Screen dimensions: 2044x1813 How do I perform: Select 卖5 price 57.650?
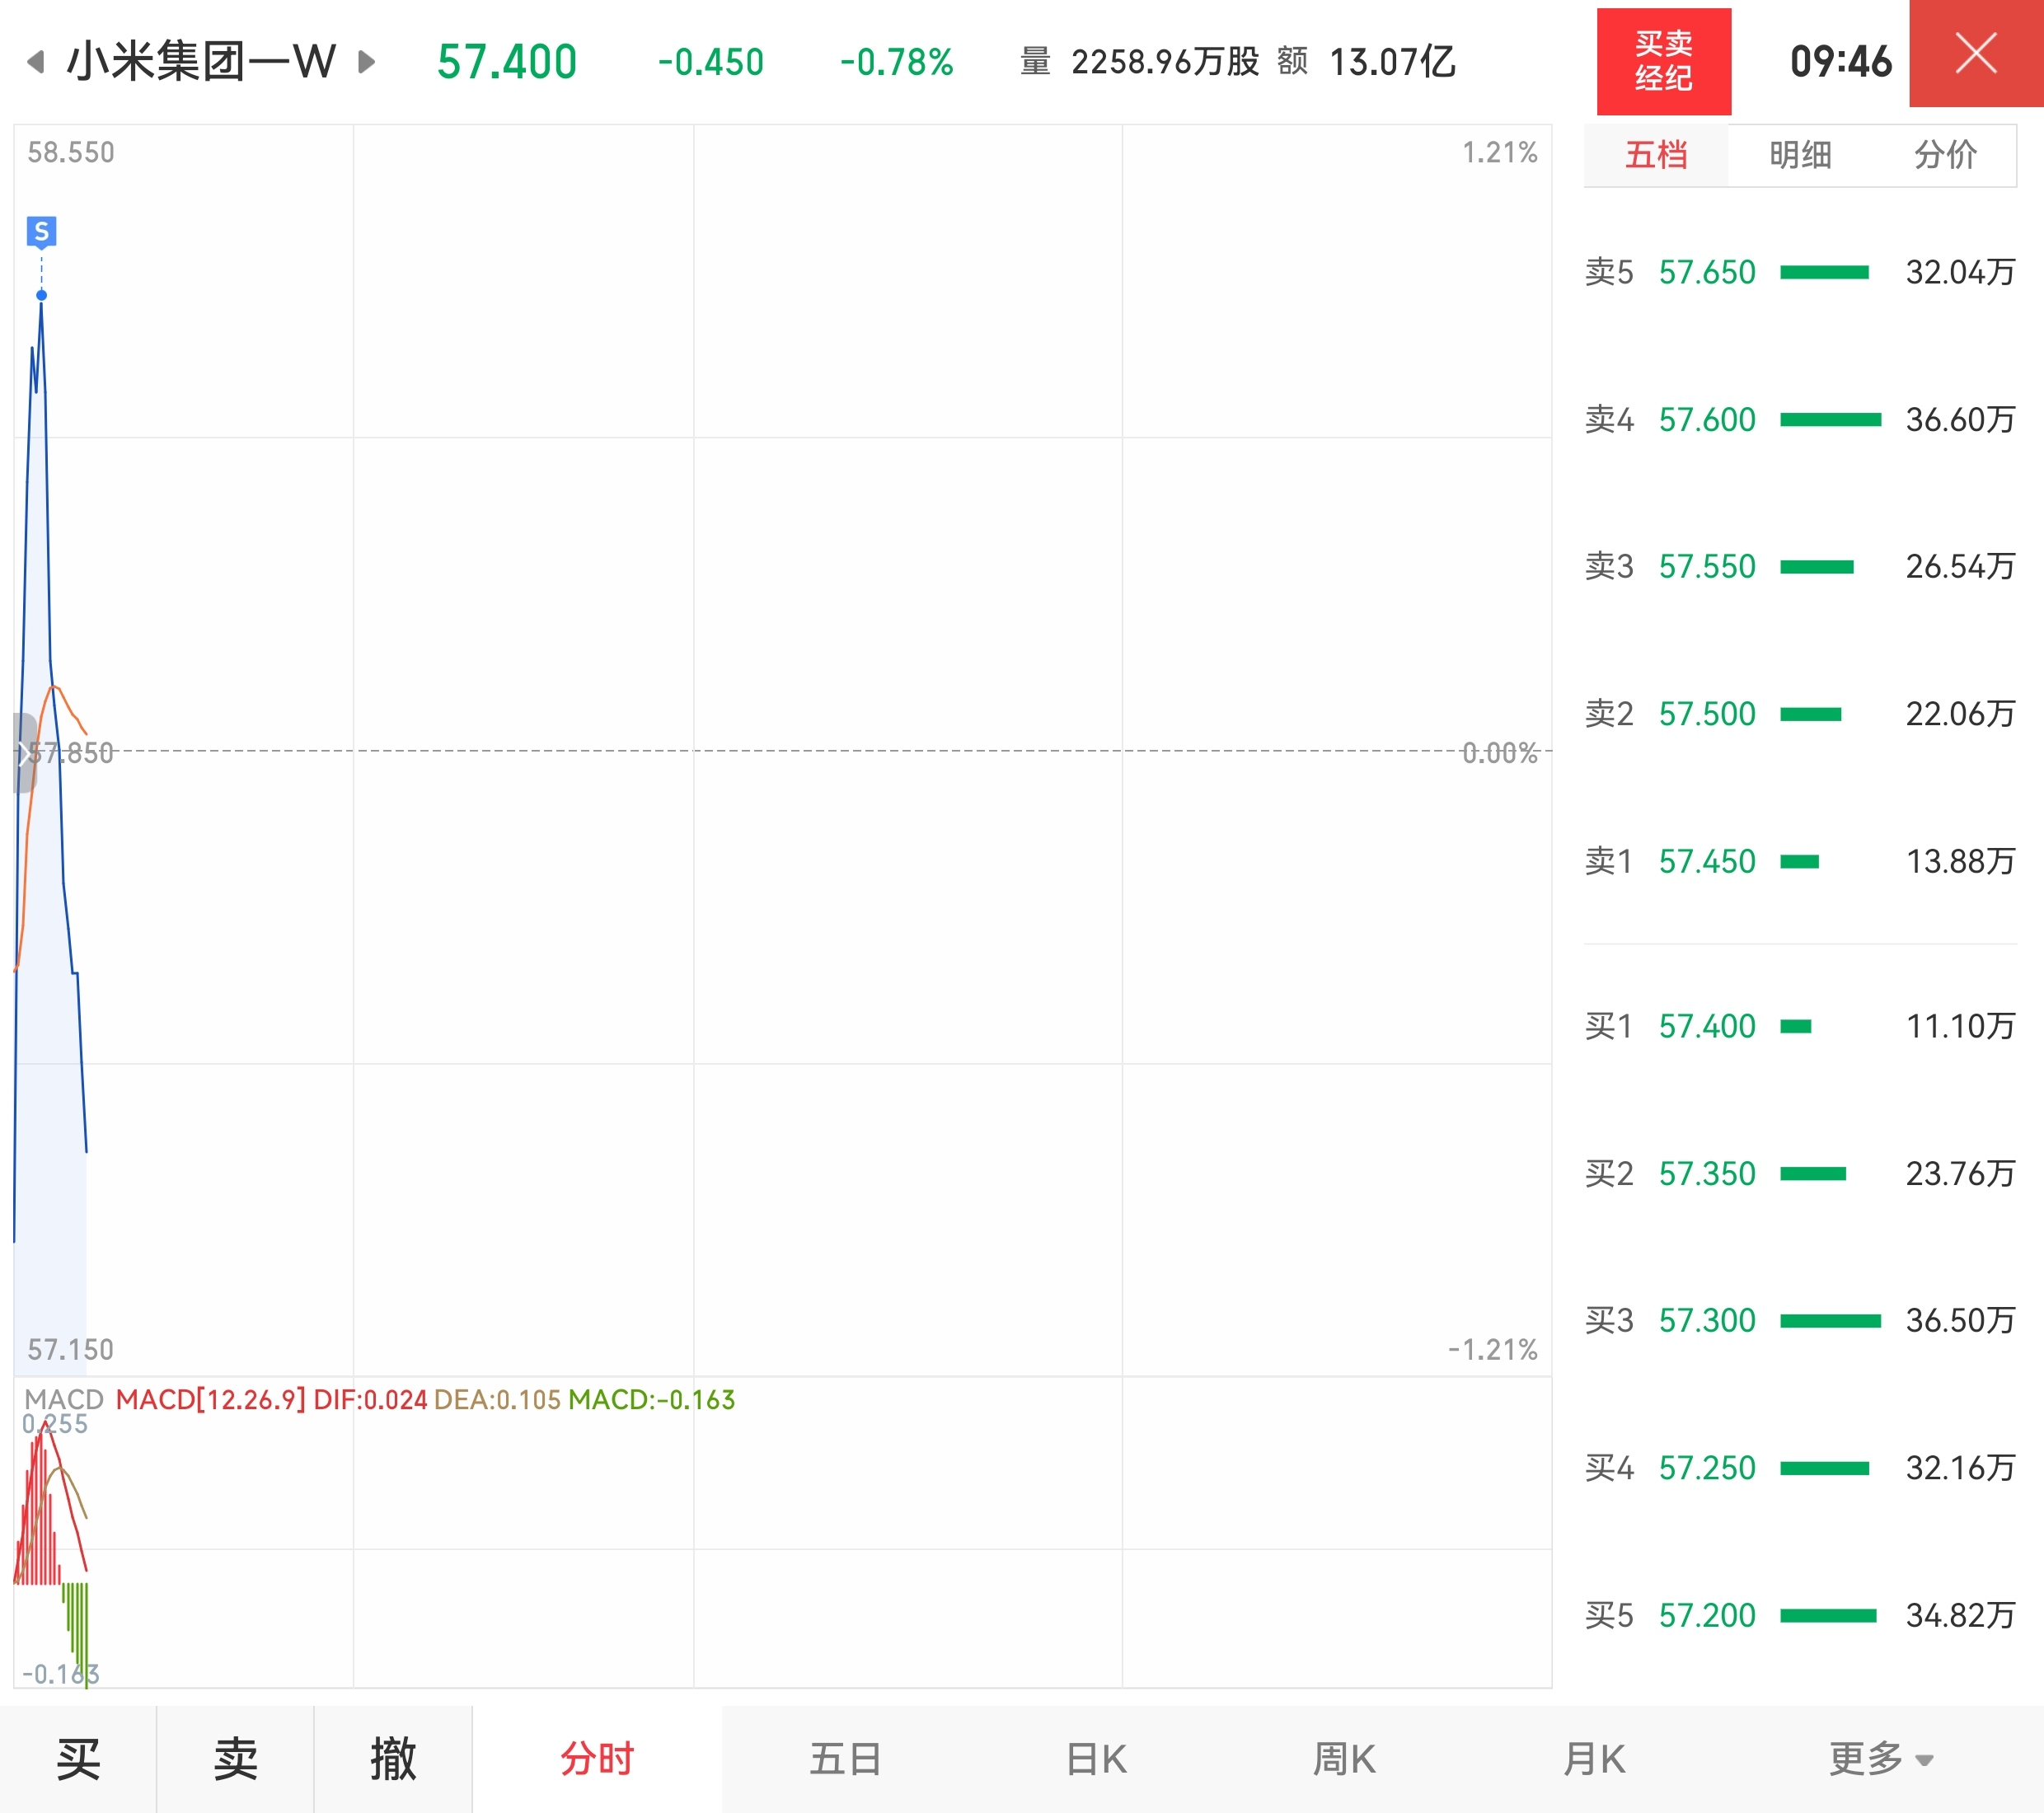tap(1707, 272)
